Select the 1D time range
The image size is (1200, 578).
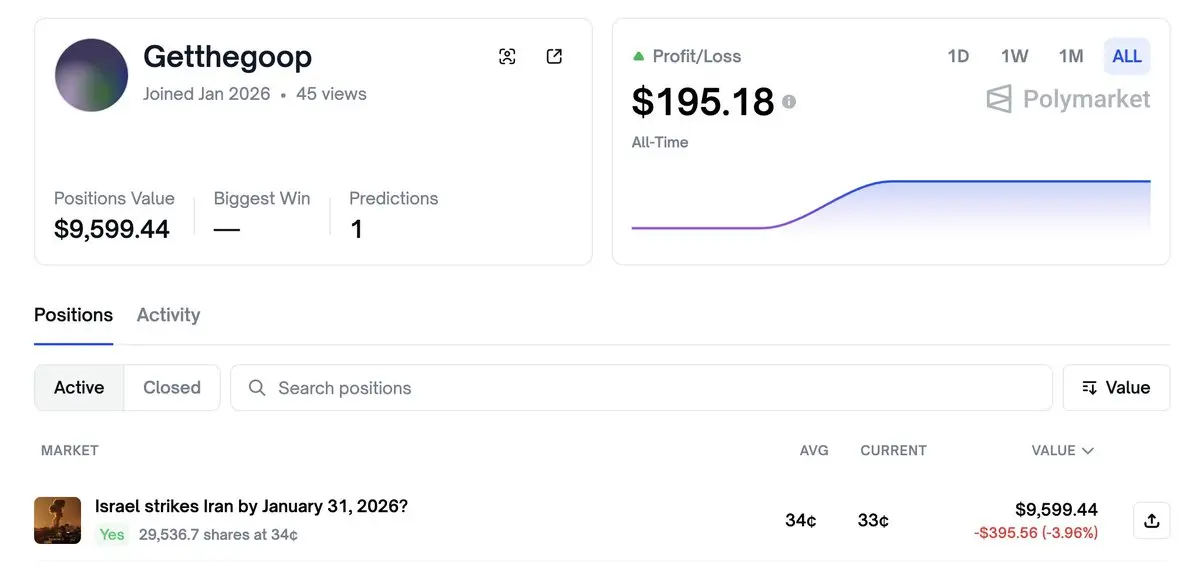point(958,56)
